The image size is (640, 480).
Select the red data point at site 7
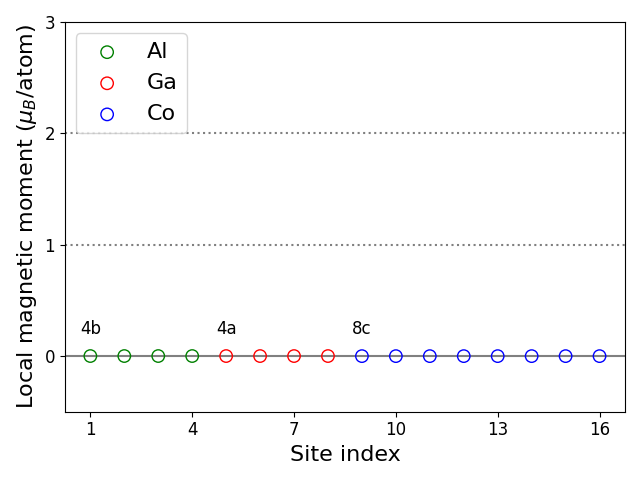(294, 356)
